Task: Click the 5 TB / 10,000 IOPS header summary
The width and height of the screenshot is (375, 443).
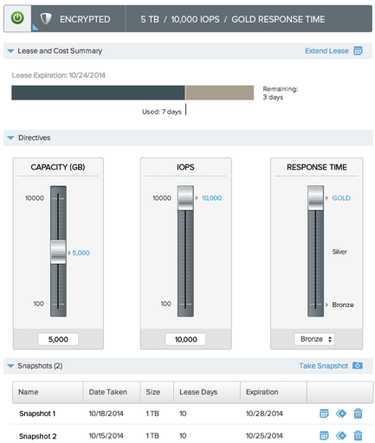Action: coord(232,19)
